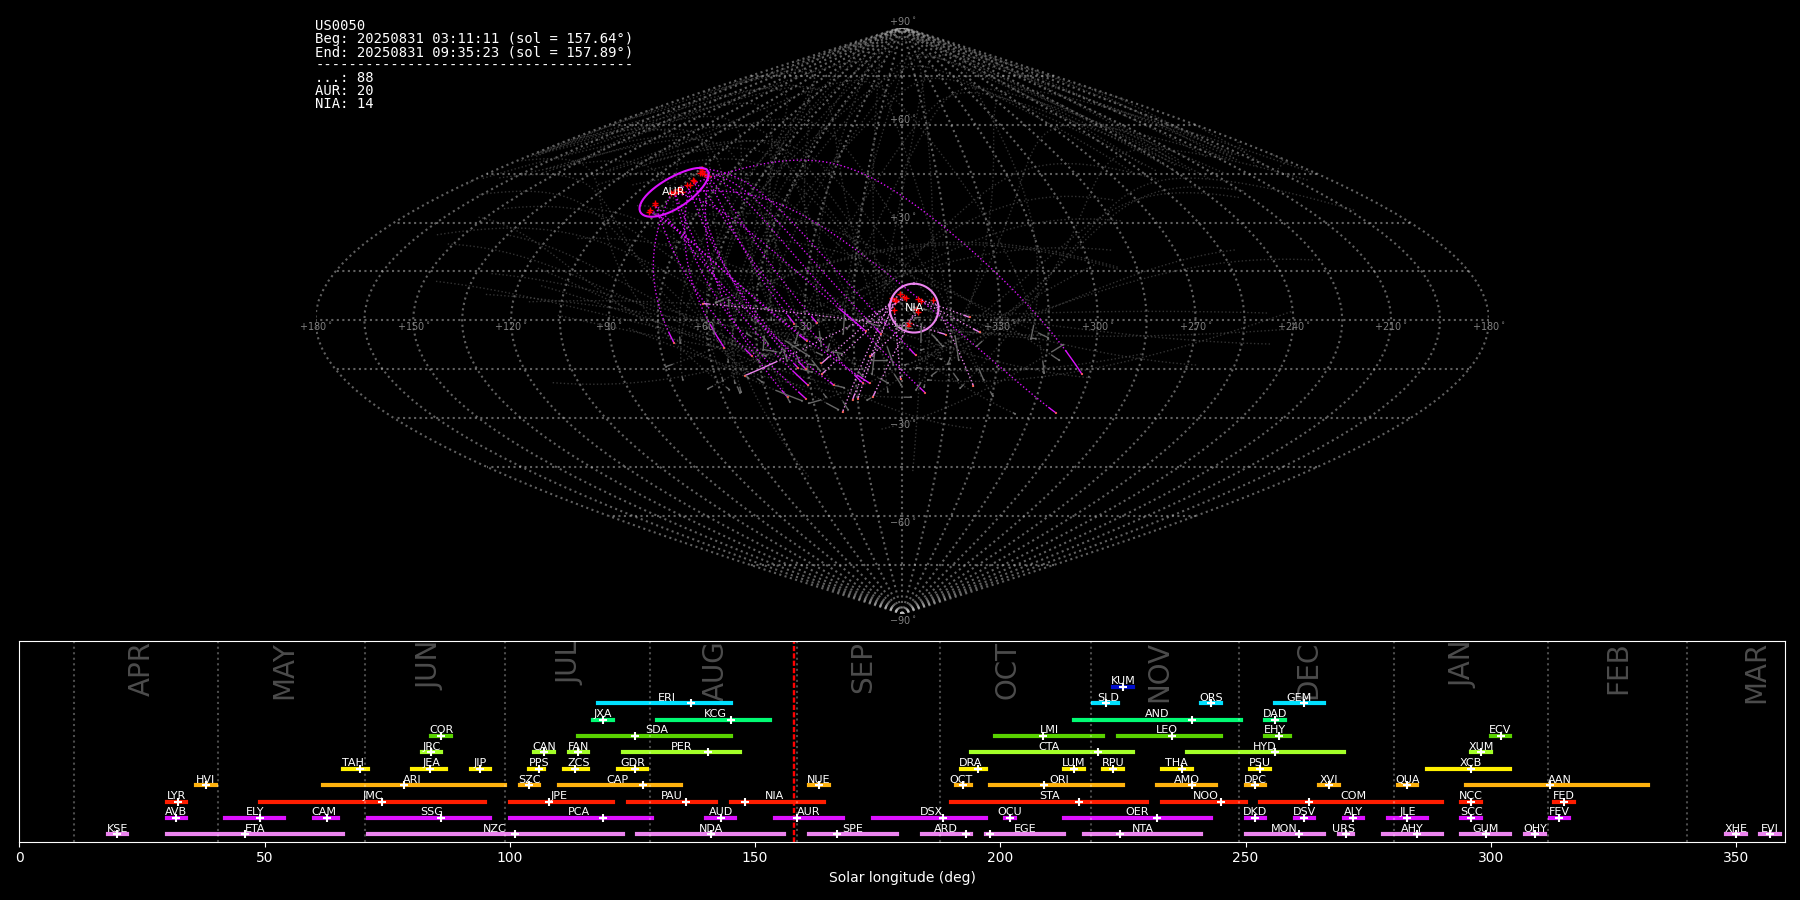Click the AAN shower label
This screenshot has width=1800, height=900.
pos(1559,780)
